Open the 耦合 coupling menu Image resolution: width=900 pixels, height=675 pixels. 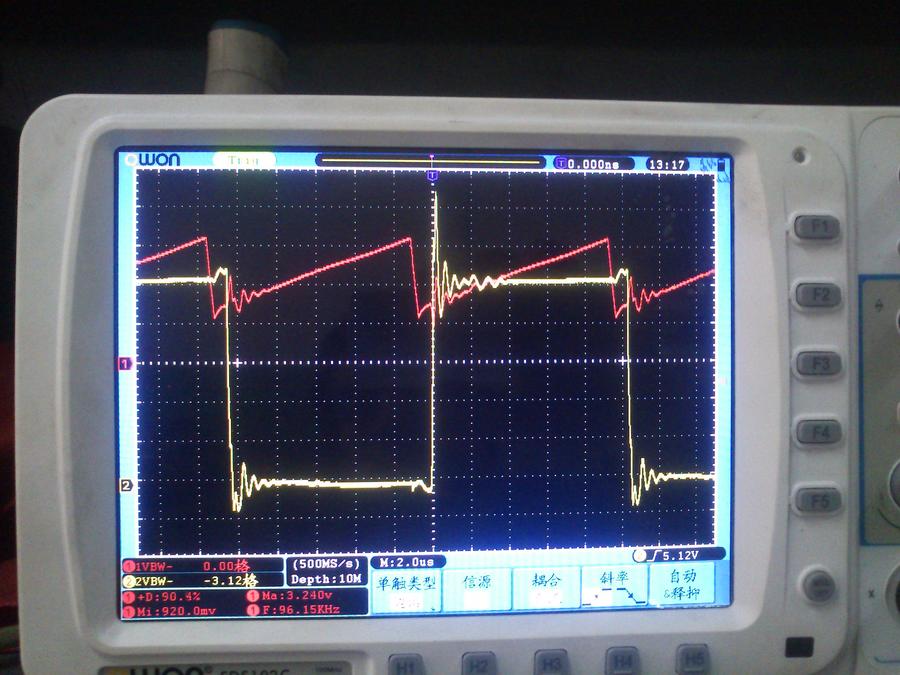coord(546,586)
